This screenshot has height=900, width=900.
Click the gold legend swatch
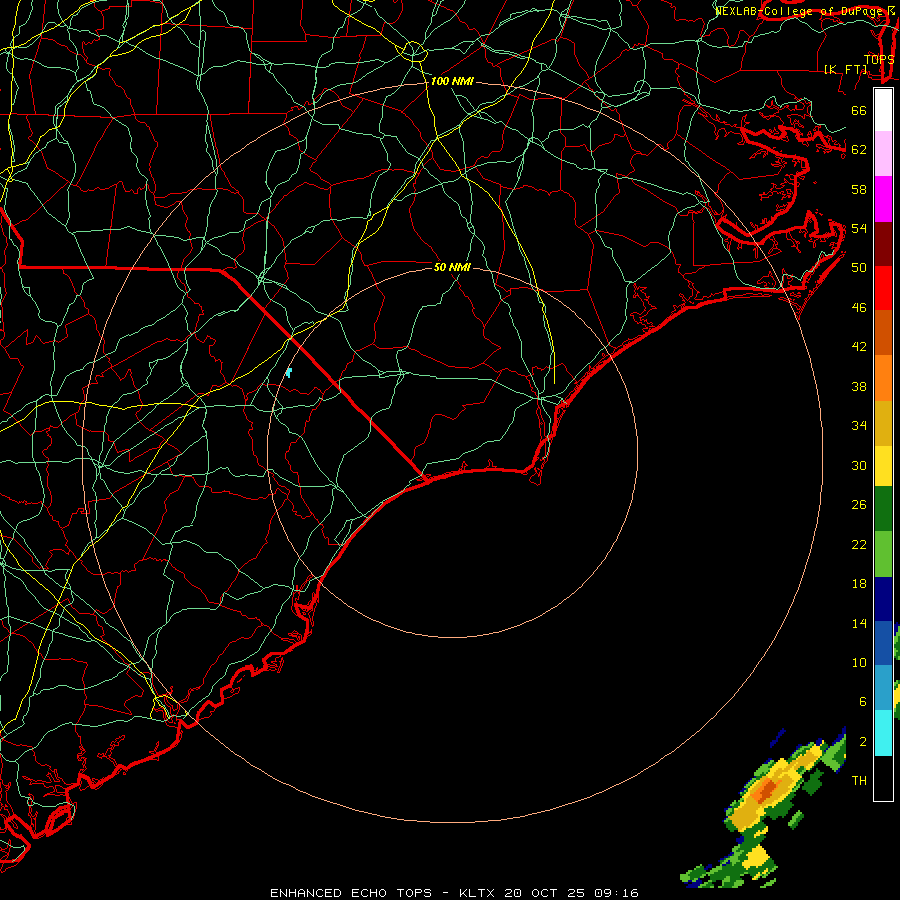(883, 424)
